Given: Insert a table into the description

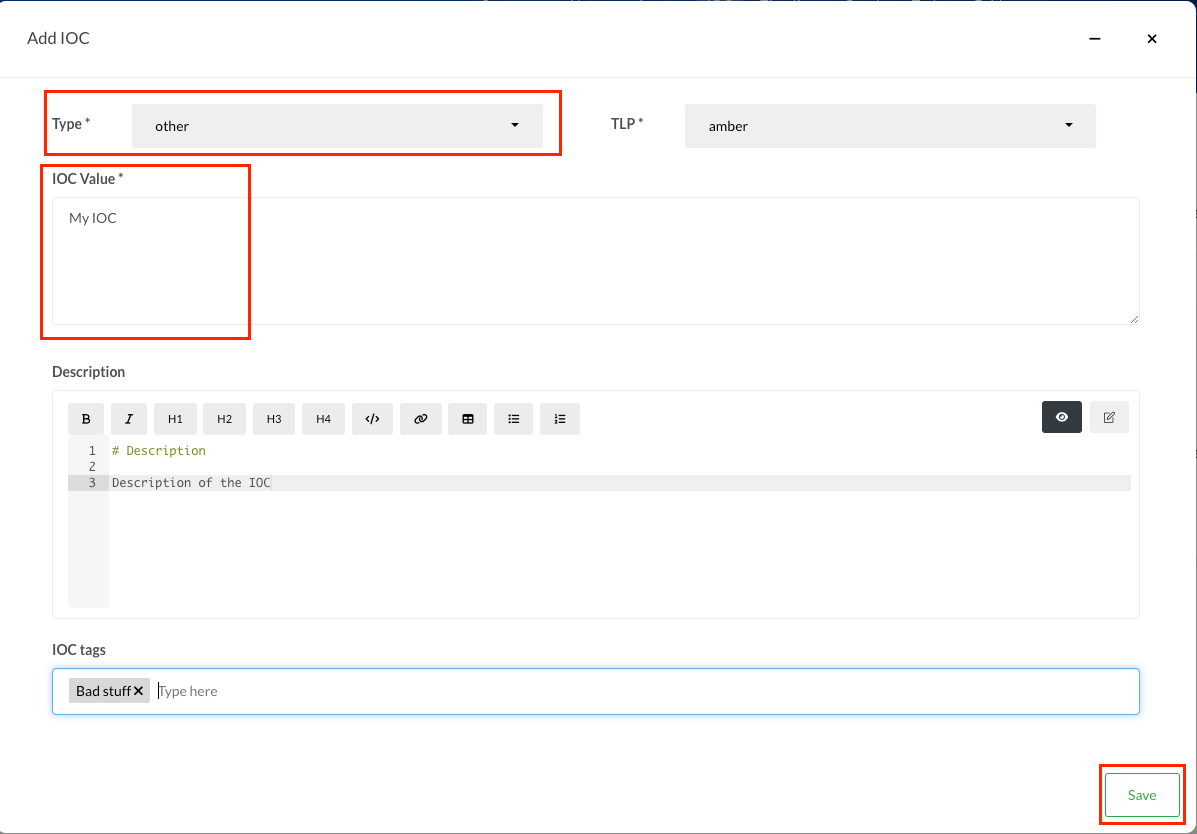Looking at the screenshot, I should pos(467,418).
